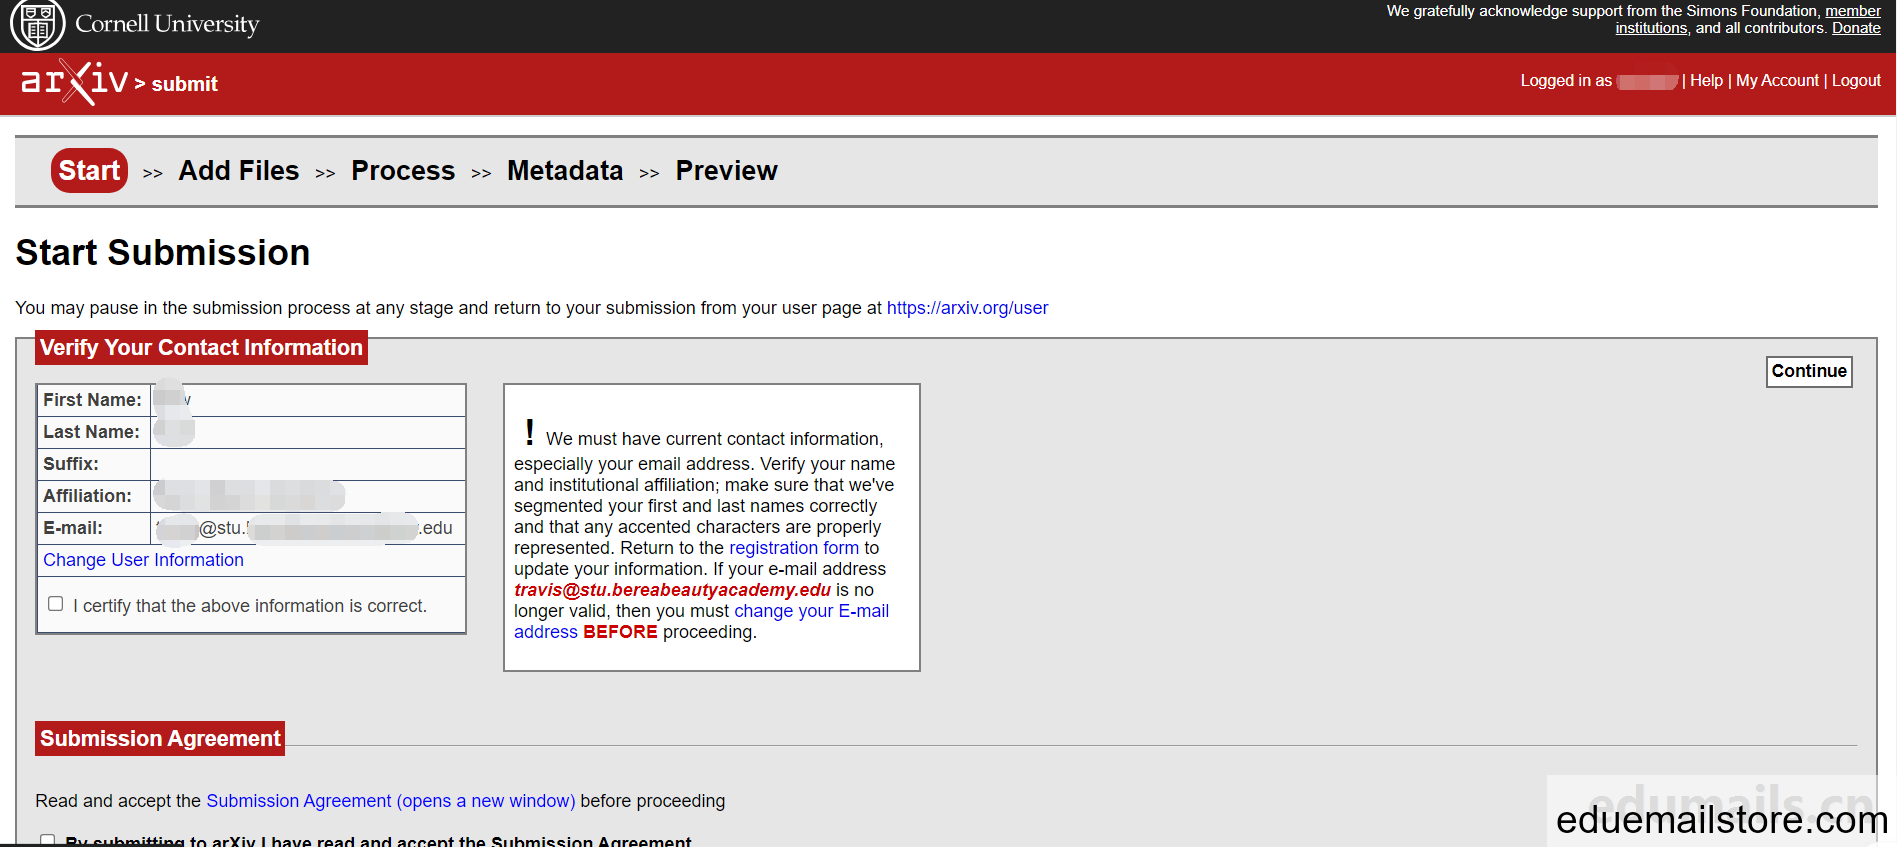
Task: Select the Preview step
Action: (726, 171)
